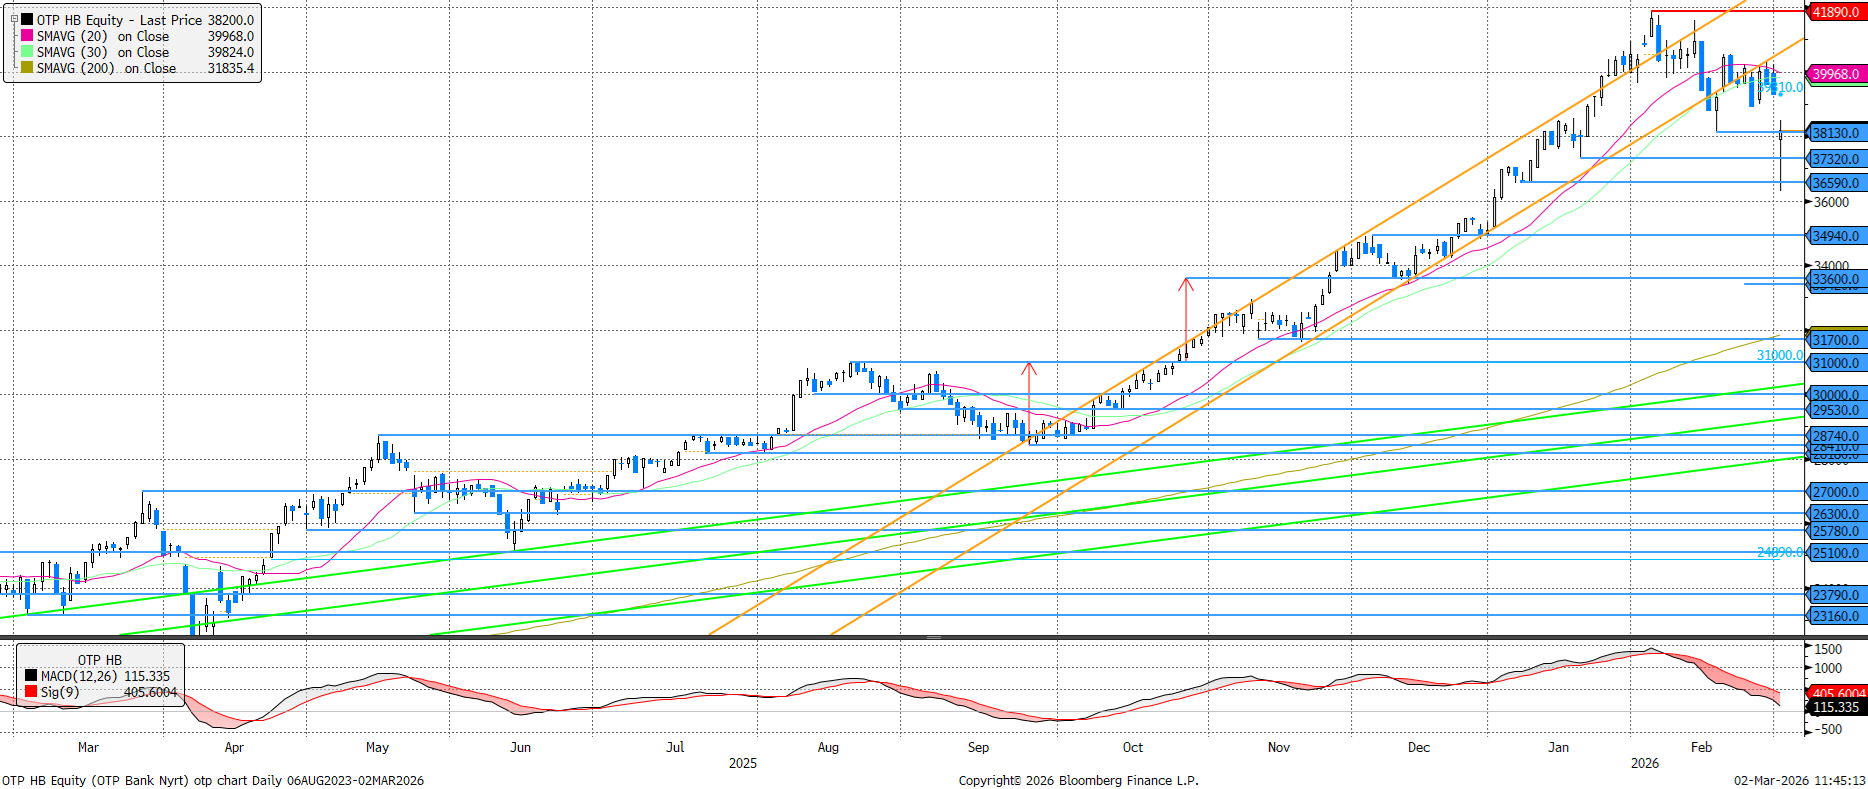The height and width of the screenshot is (789, 1868).
Task: Select the SMAVG (200) on Close legend entry
Action: 106,68
